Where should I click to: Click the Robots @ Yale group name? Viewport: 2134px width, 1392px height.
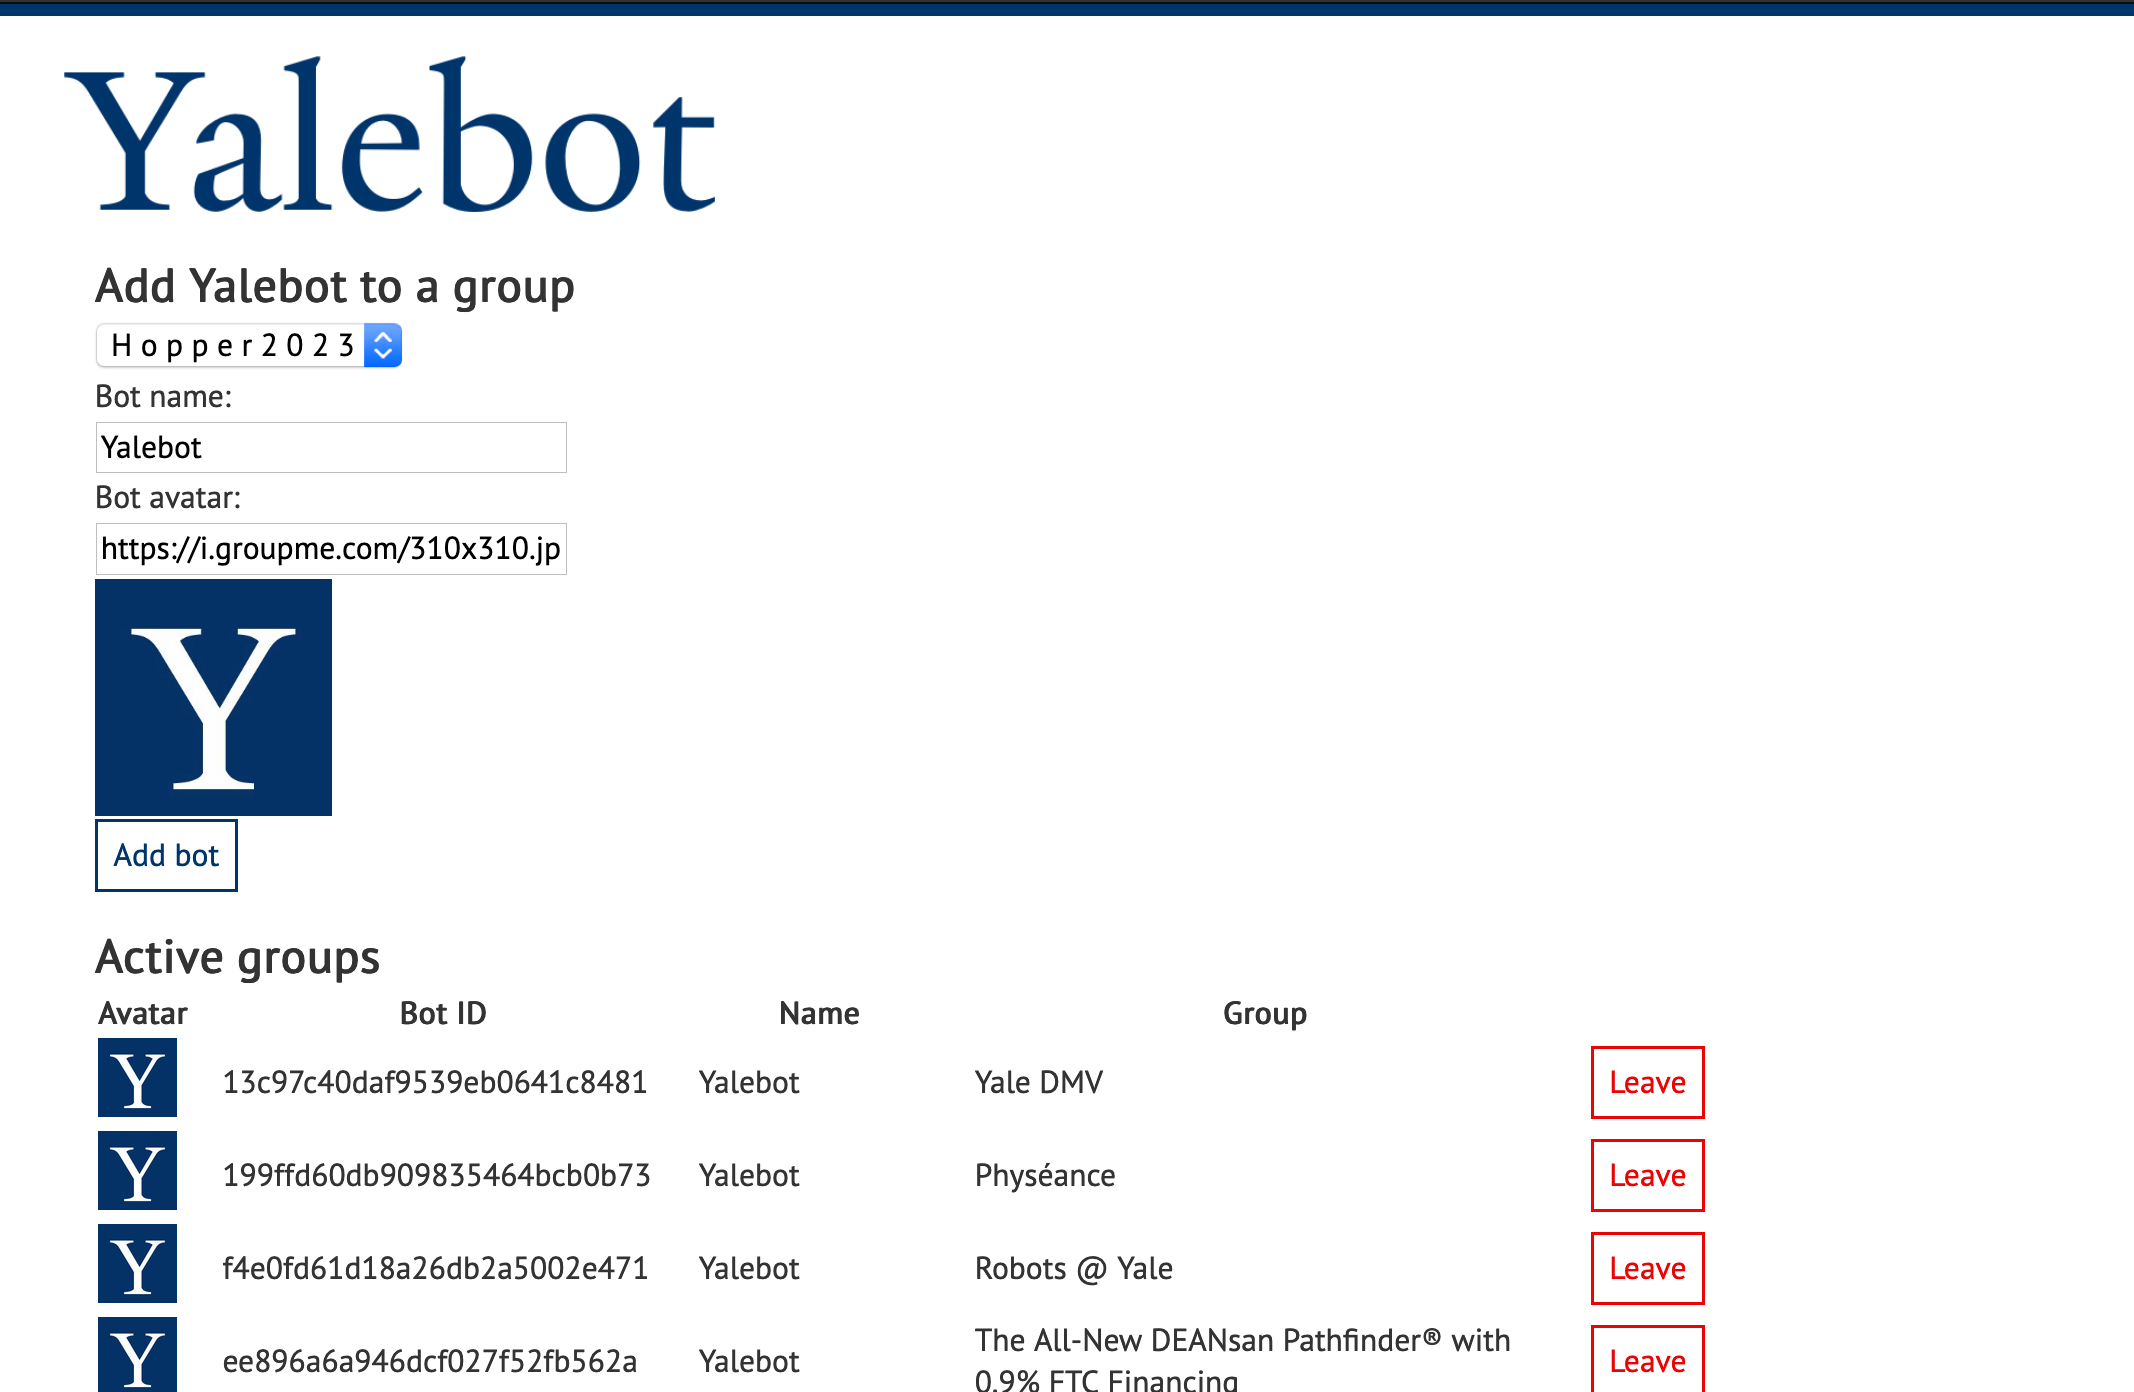pos(1073,1268)
